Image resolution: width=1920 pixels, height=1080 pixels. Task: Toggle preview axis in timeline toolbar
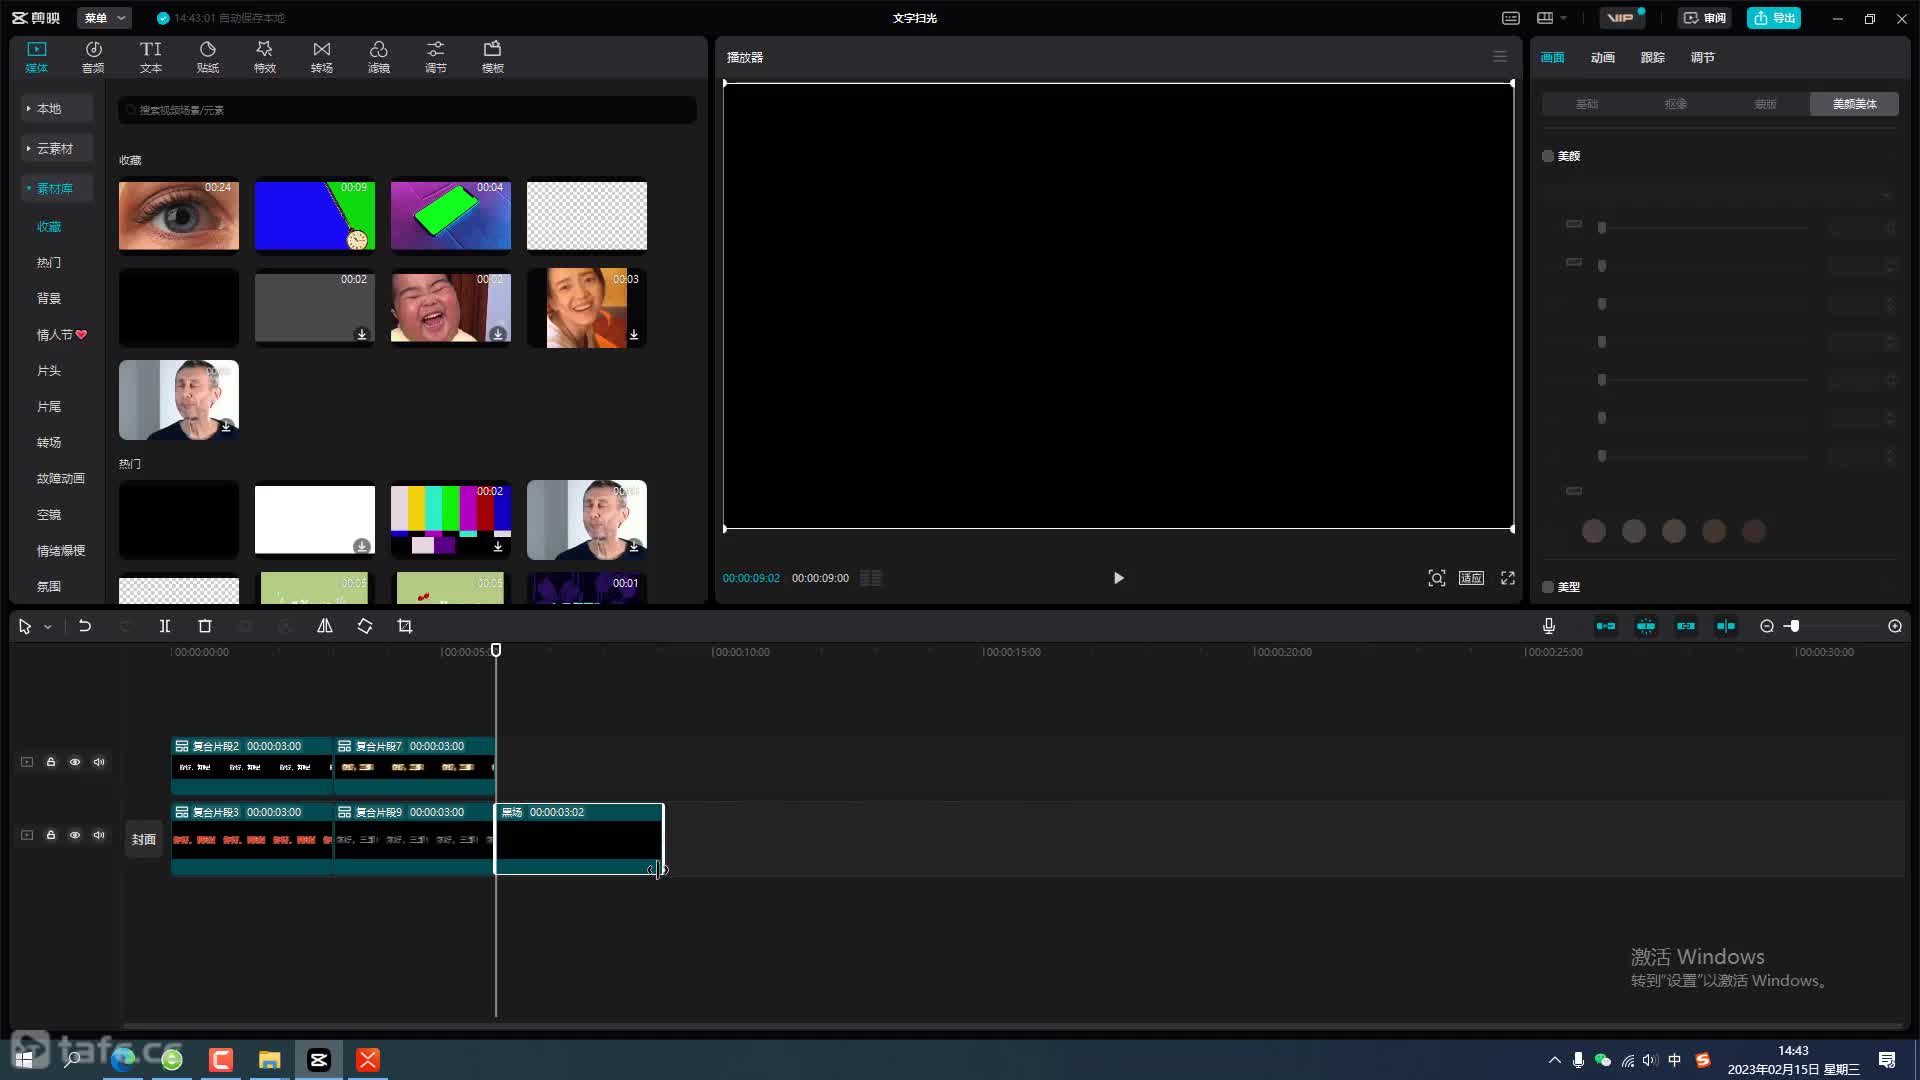tap(1726, 626)
